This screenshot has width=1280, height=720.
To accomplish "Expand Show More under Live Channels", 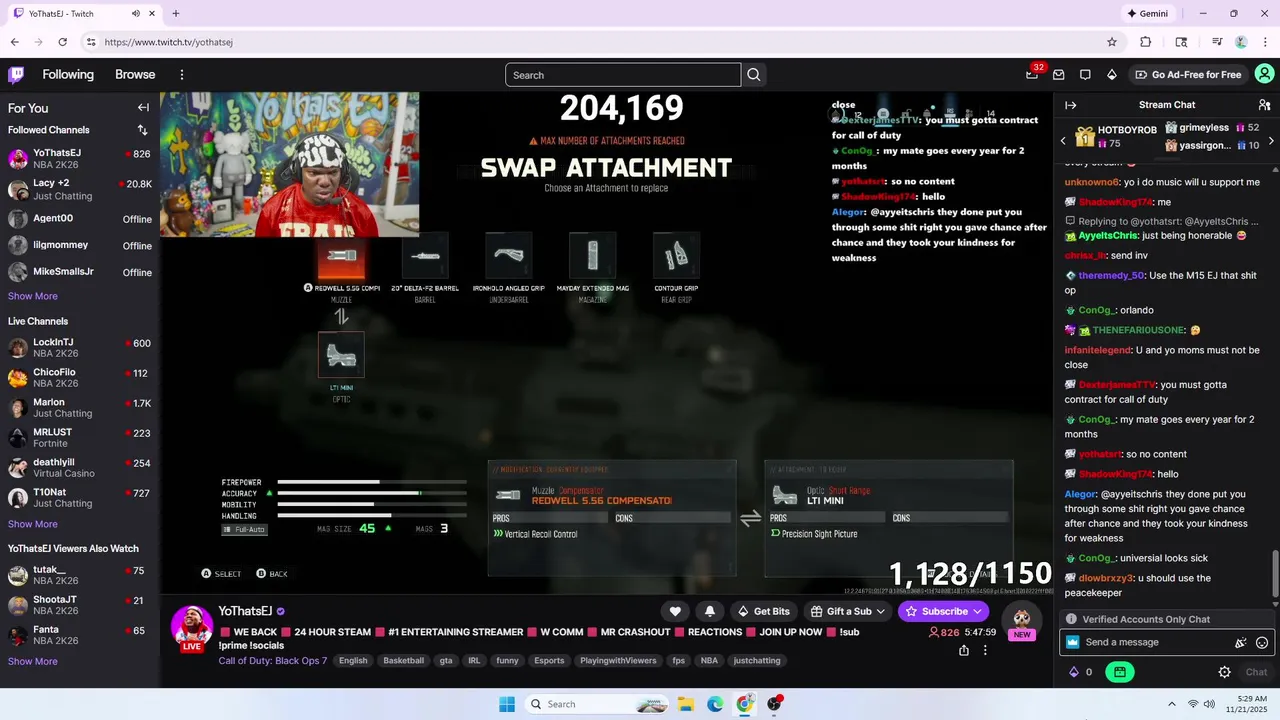I will 33,524.
